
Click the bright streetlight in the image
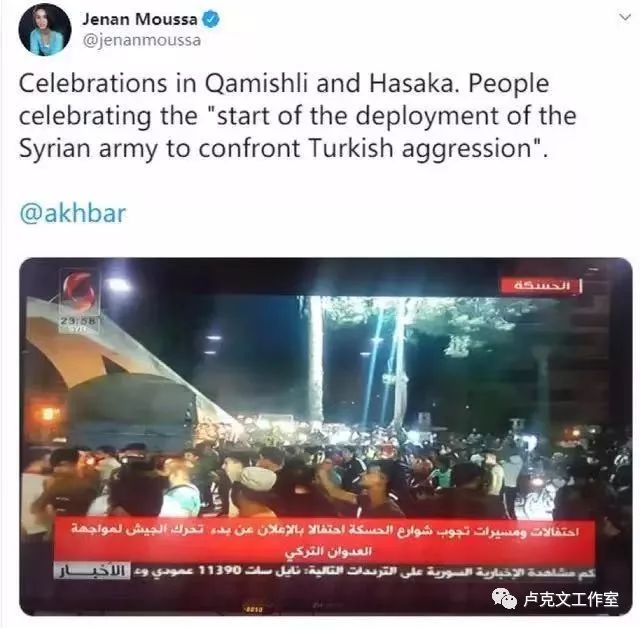click(x=118, y=284)
